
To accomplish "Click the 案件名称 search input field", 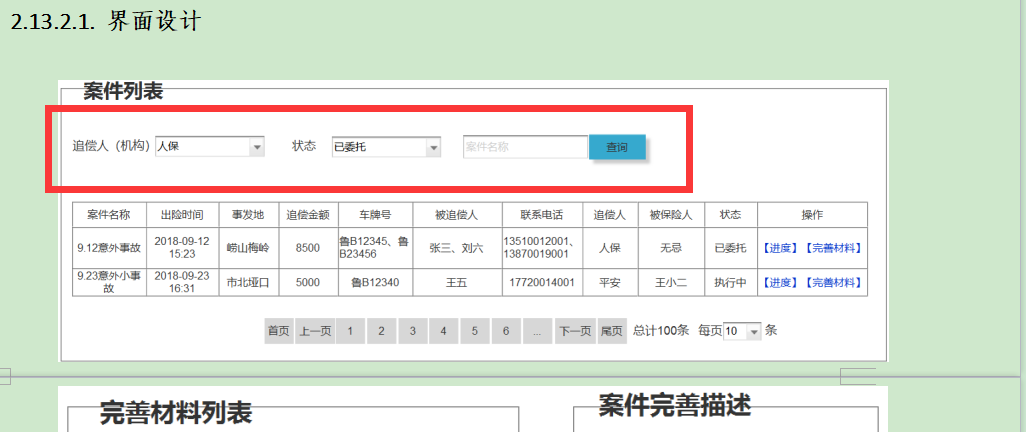I will click(x=525, y=147).
